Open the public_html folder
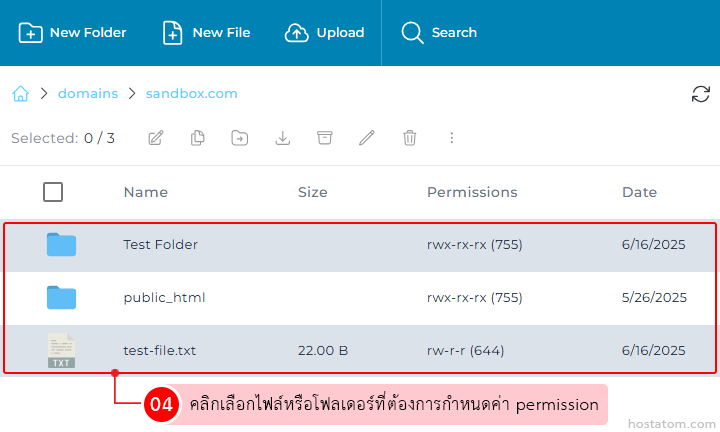This screenshot has width=720, height=432. (x=164, y=298)
